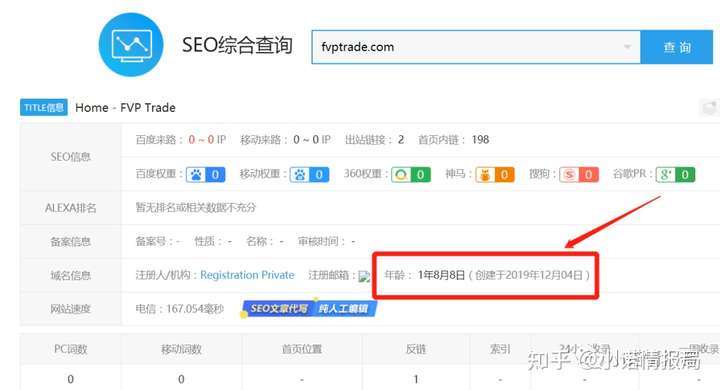Viewport: 720px width, 390px height.
Task: Click the 首页内链 value 198
Action: coord(480,140)
